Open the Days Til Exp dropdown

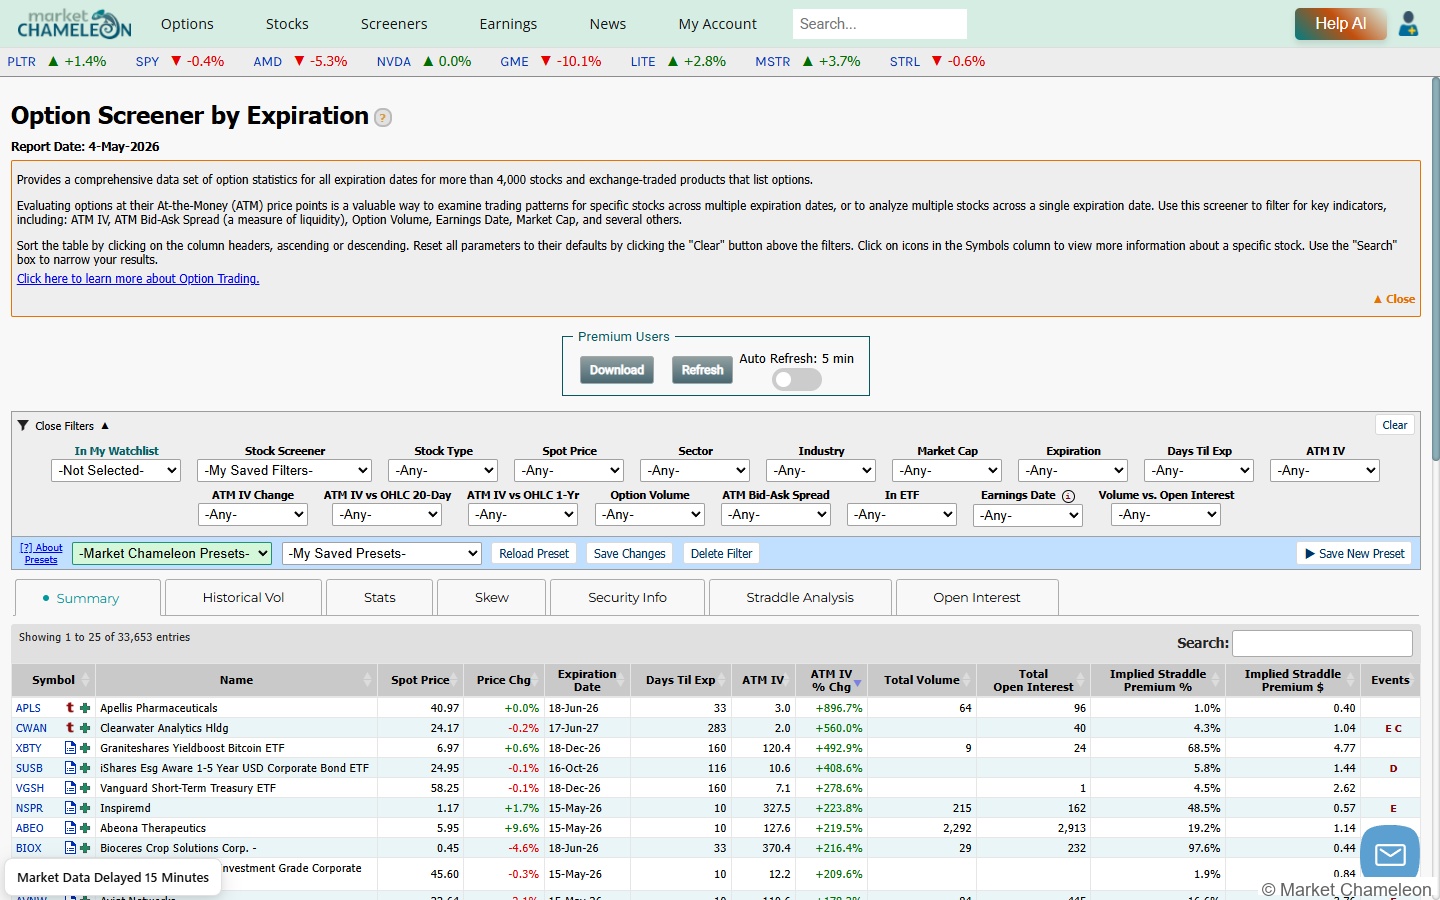click(1199, 470)
